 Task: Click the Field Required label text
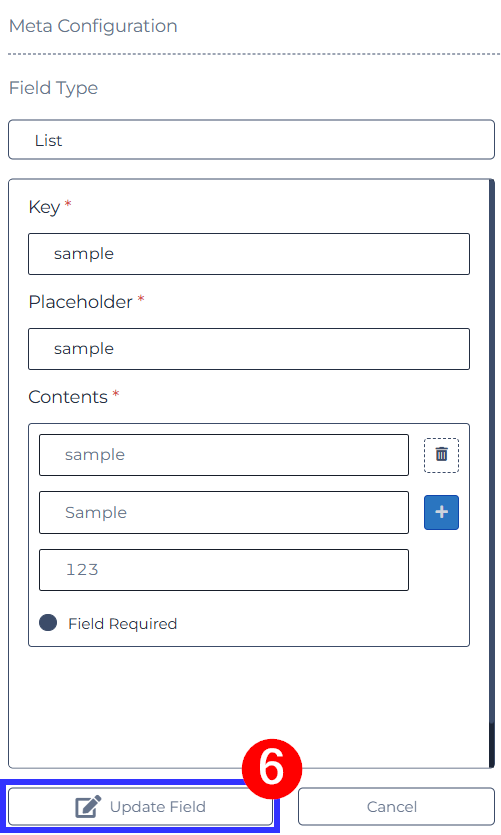pos(122,624)
